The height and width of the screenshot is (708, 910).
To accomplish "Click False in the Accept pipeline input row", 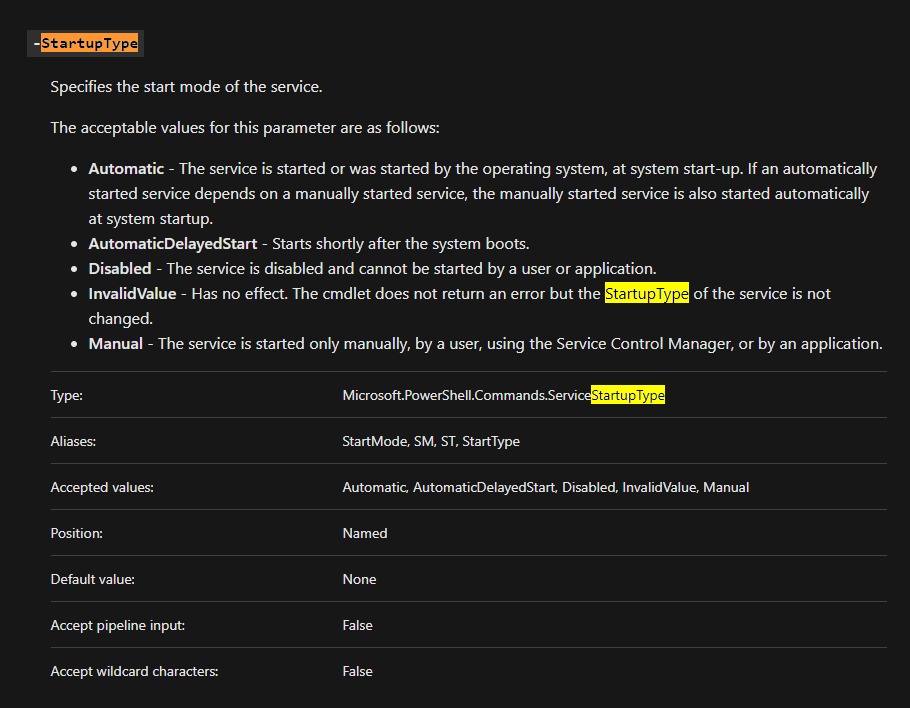I will tap(357, 626).
